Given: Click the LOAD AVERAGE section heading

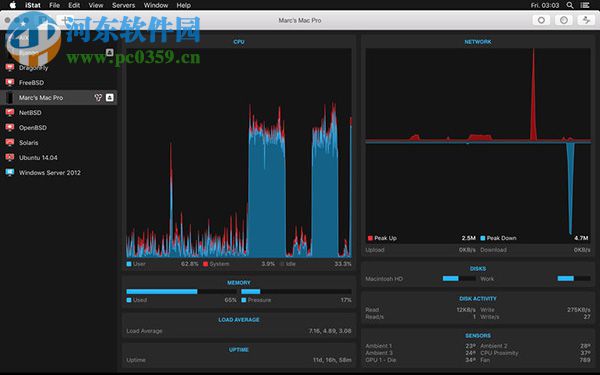Looking at the screenshot, I should pos(239,320).
